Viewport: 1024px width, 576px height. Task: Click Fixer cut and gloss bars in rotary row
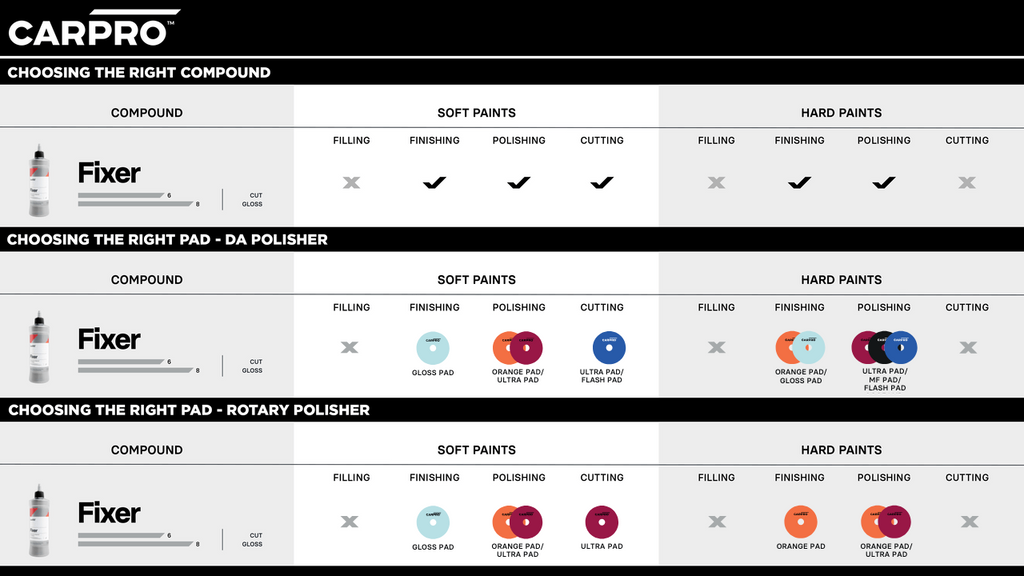coord(139,539)
